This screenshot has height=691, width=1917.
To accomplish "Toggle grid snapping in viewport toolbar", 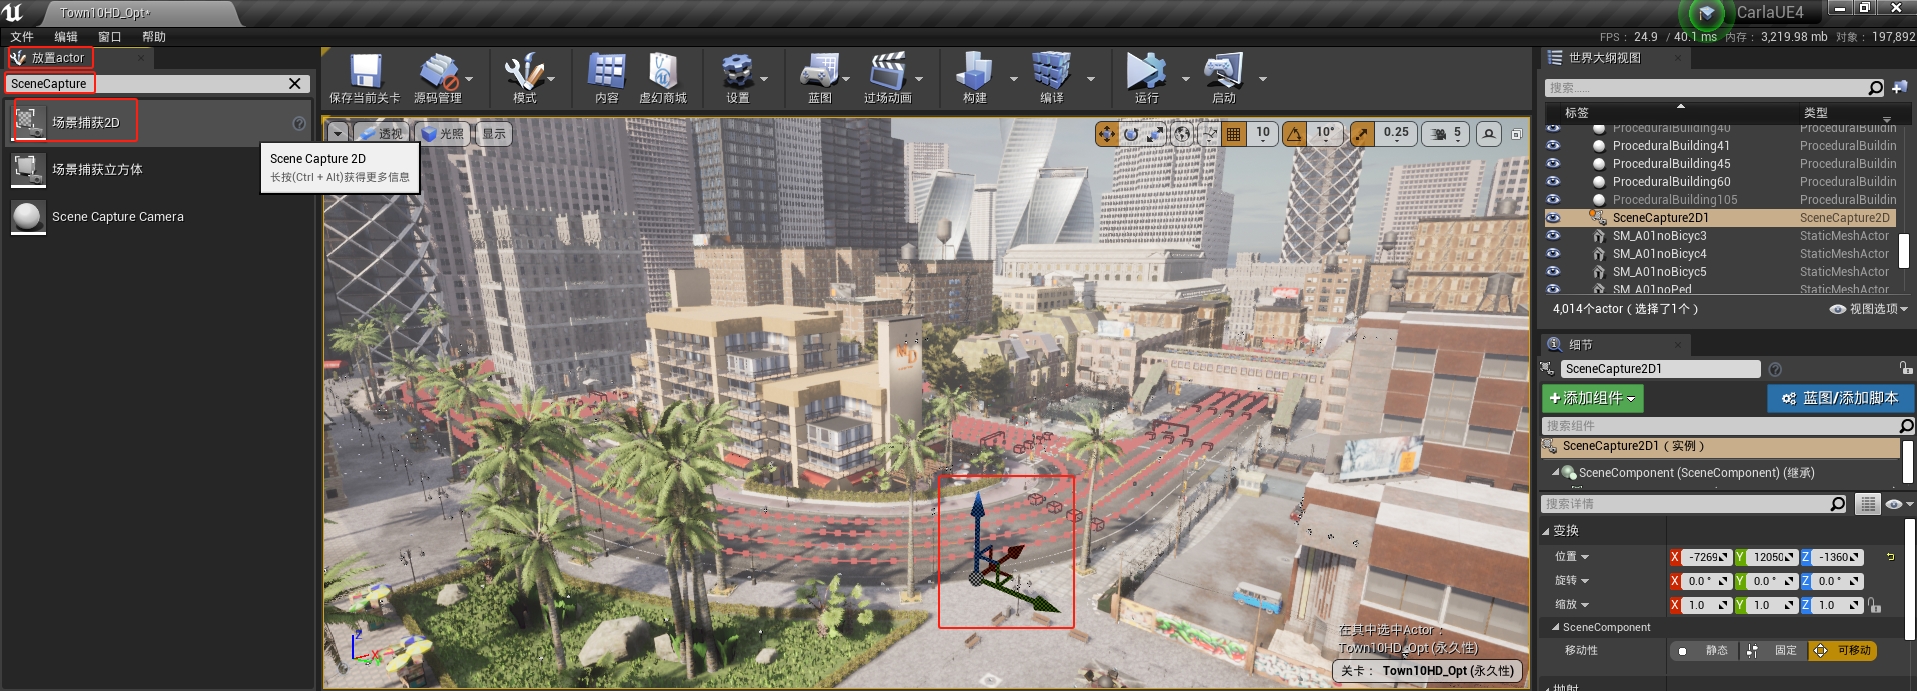I will (x=1234, y=134).
